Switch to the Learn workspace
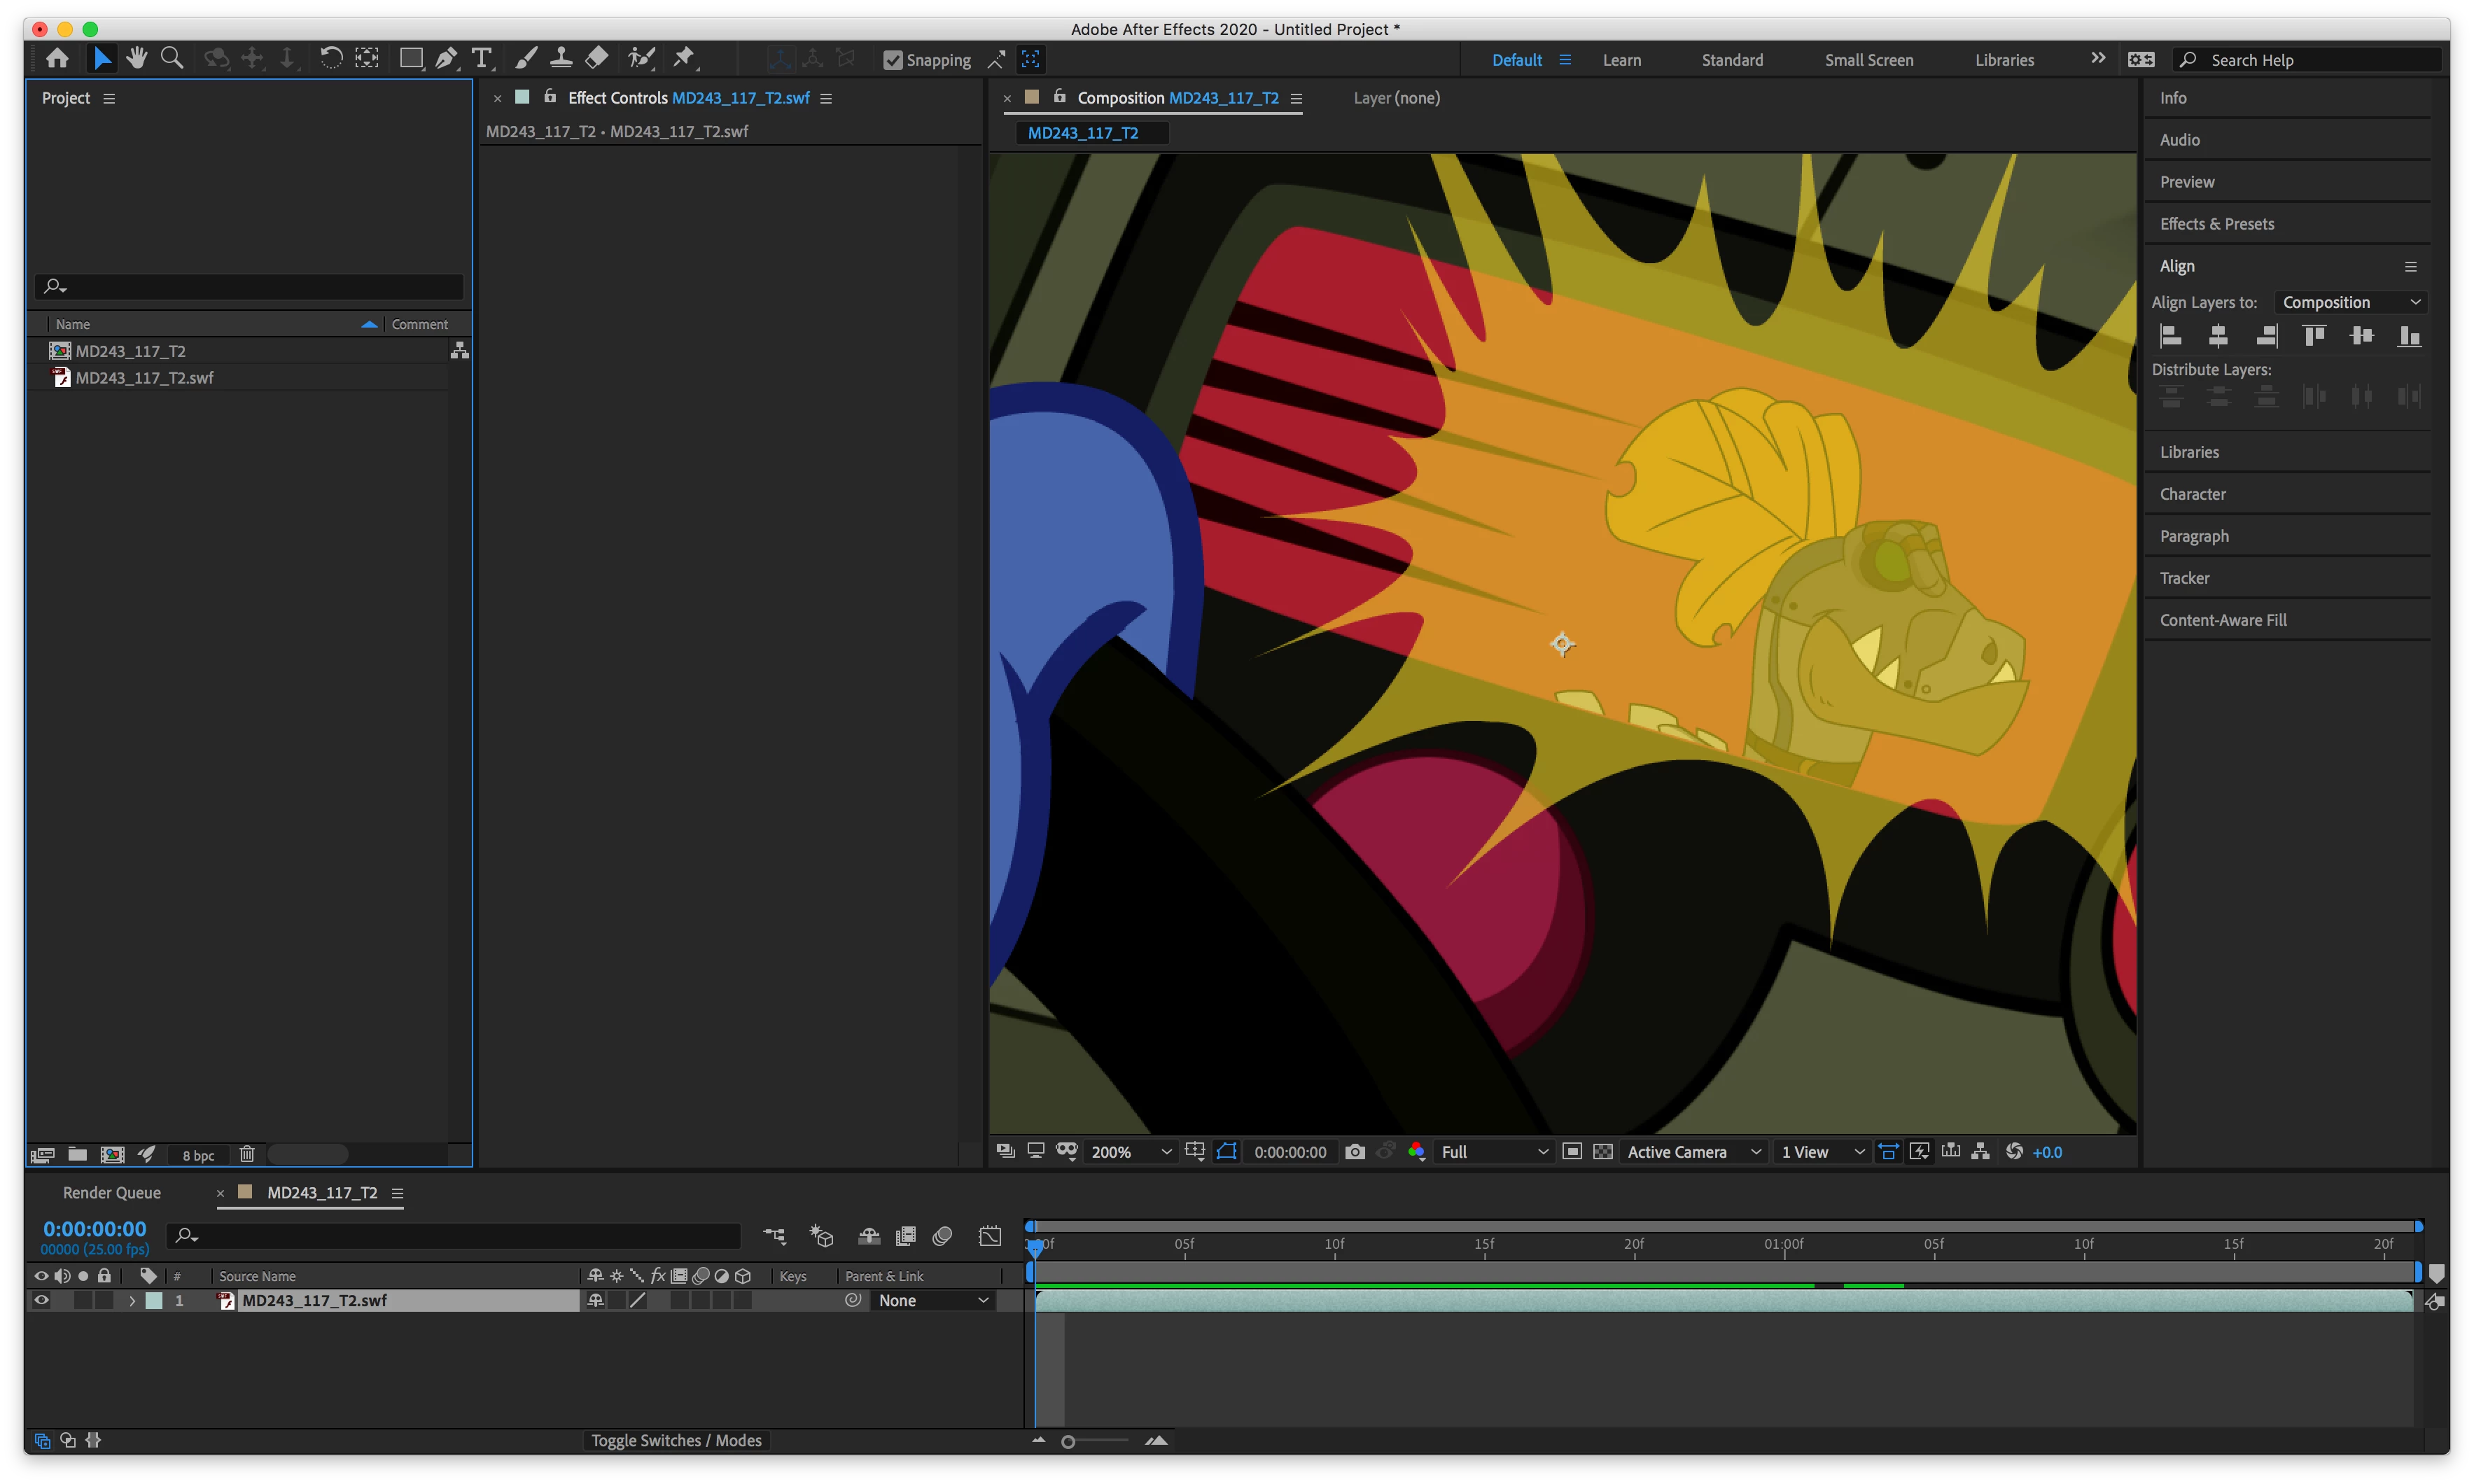 1621,60
